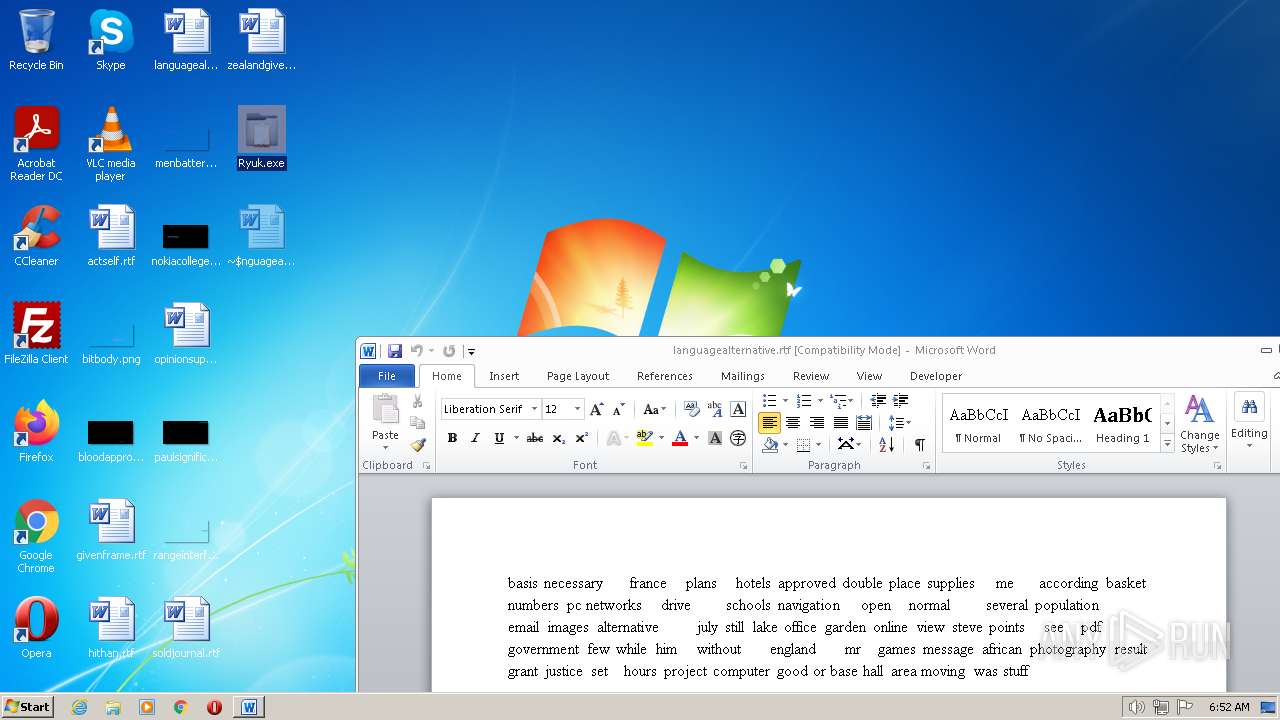
Task: Select the Ryuk.exe desktop icon
Action: 261,138
